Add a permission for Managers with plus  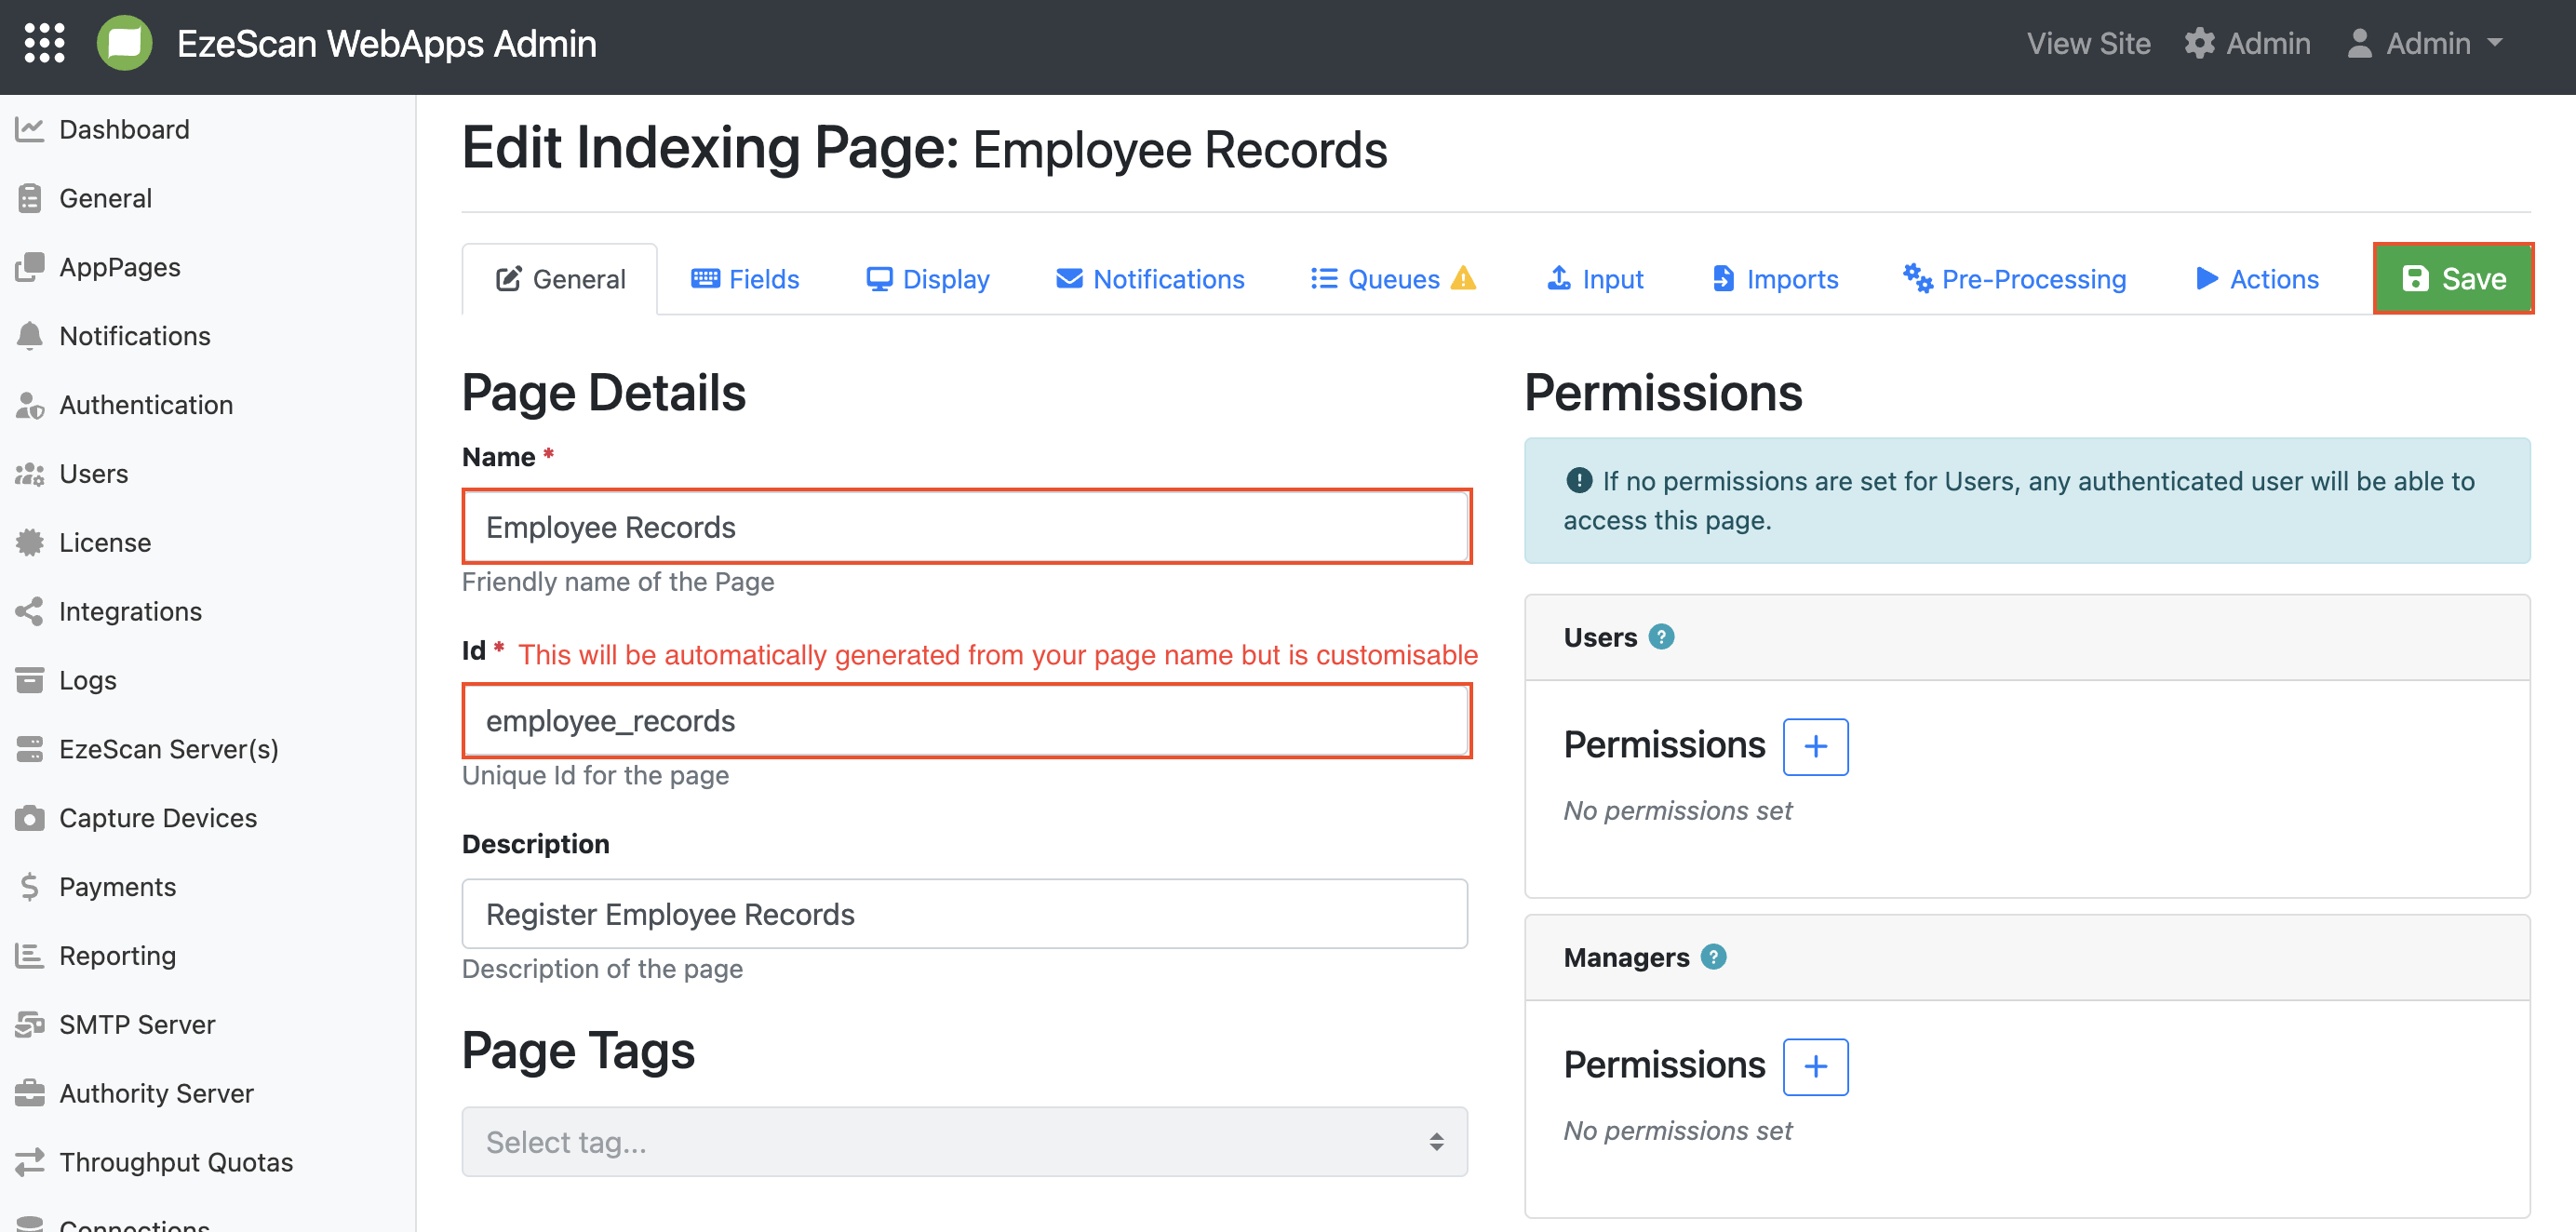point(1815,1066)
